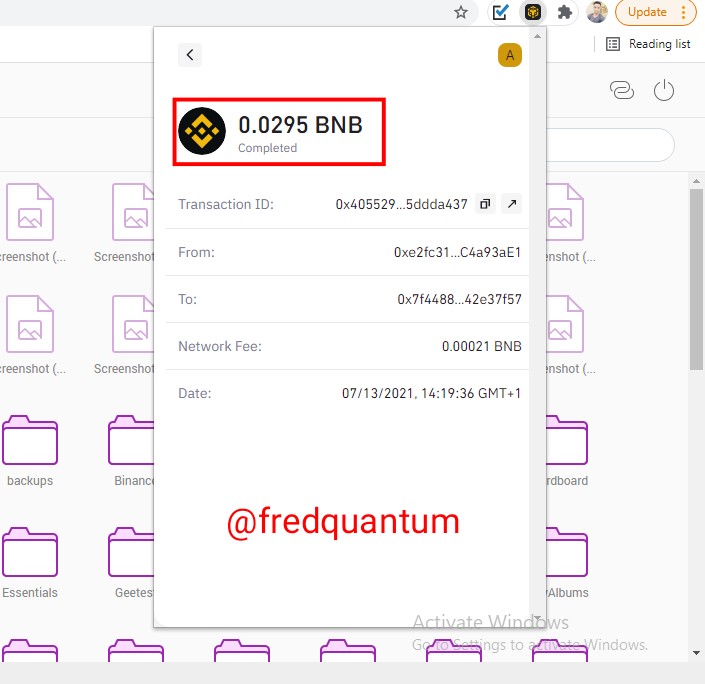The height and width of the screenshot is (684, 705).
Task: Click the wallet popup scroll up arrow
Action: pyautogui.click(x=537, y=36)
